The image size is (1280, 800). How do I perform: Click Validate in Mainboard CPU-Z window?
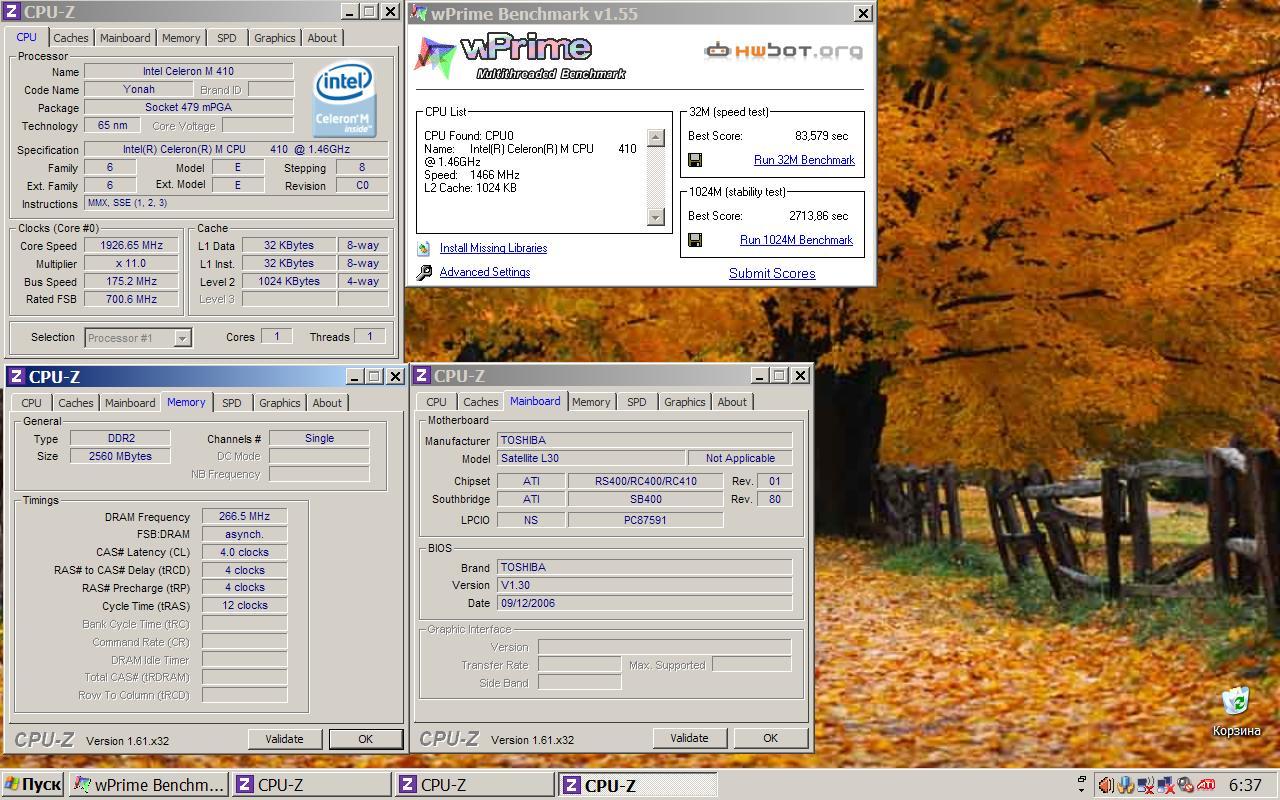click(x=689, y=738)
